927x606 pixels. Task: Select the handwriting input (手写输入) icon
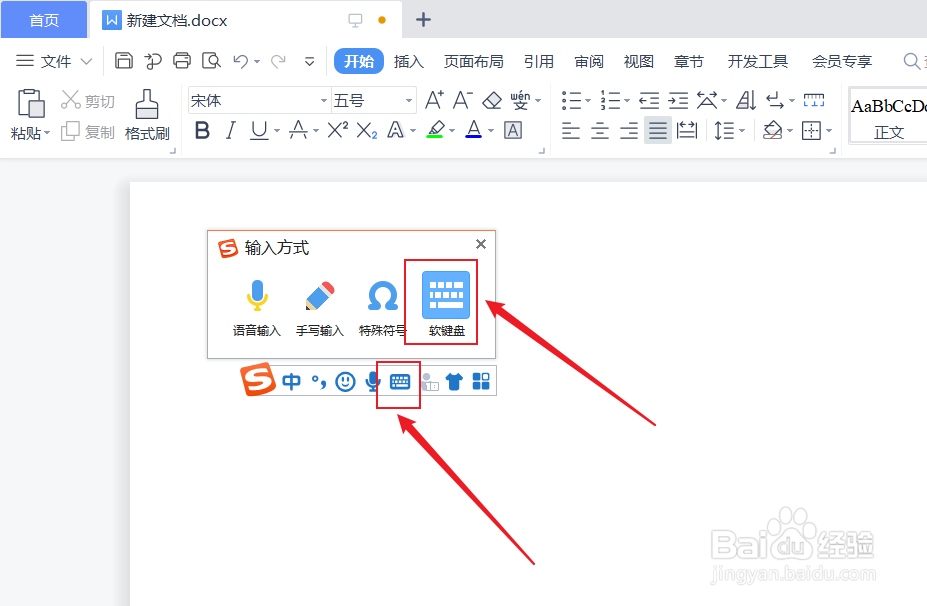pos(319,295)
